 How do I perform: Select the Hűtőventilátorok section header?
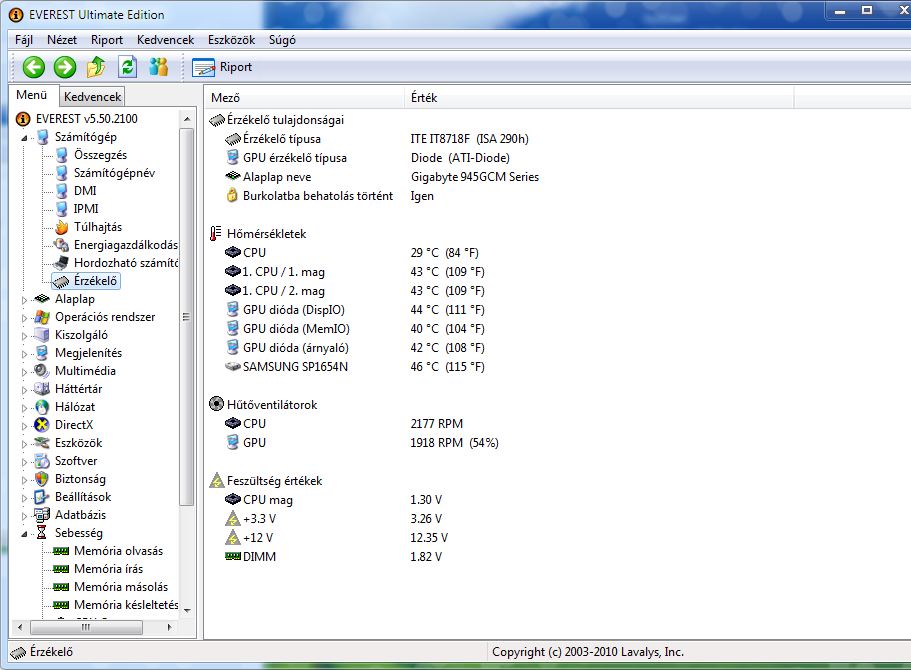[x=263, y=404]
